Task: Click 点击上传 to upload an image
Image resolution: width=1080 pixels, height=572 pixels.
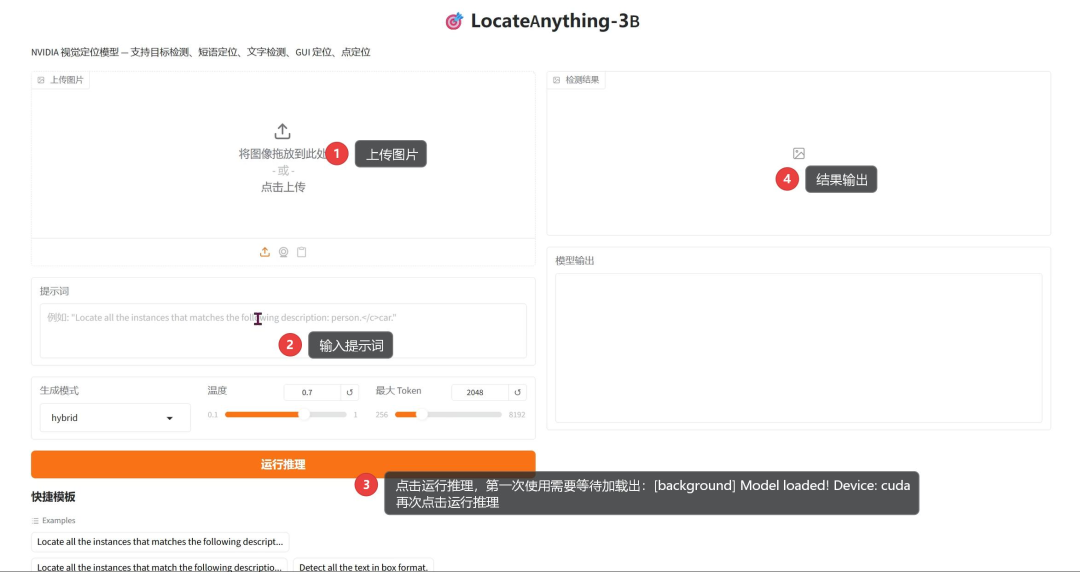Action: coord(283,187)
